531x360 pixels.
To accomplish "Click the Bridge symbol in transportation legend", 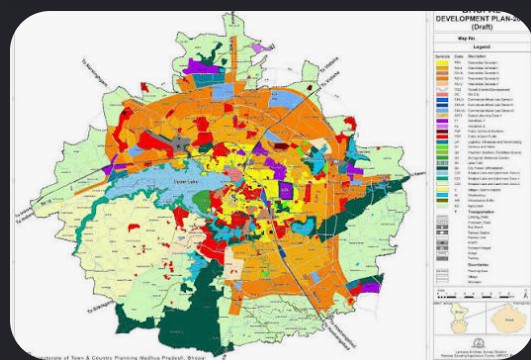I will pos(442,253).
